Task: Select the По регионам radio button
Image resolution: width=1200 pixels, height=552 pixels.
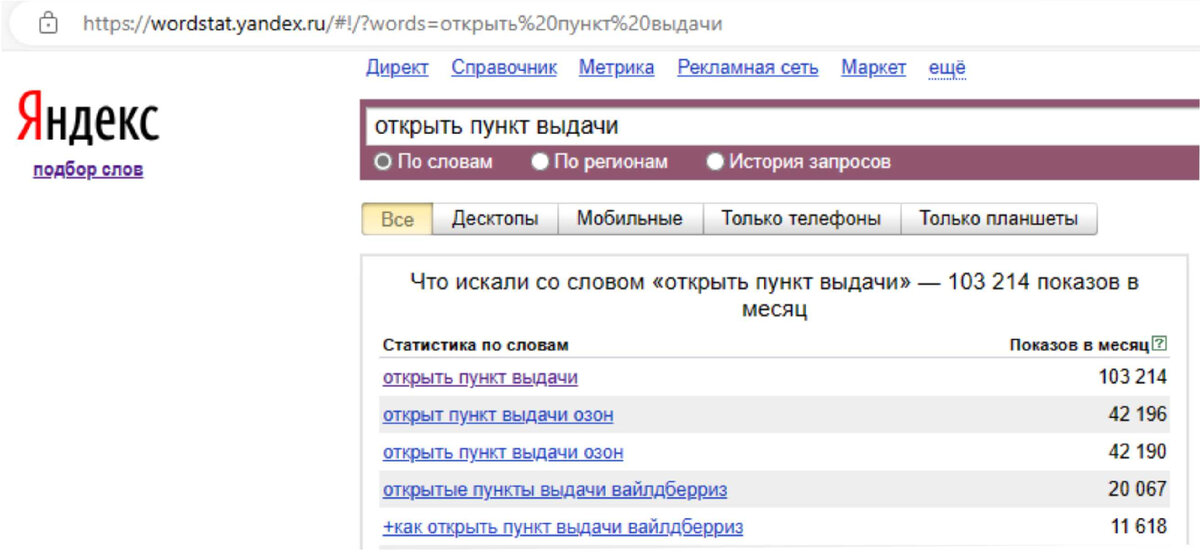Action: [540, 161]
